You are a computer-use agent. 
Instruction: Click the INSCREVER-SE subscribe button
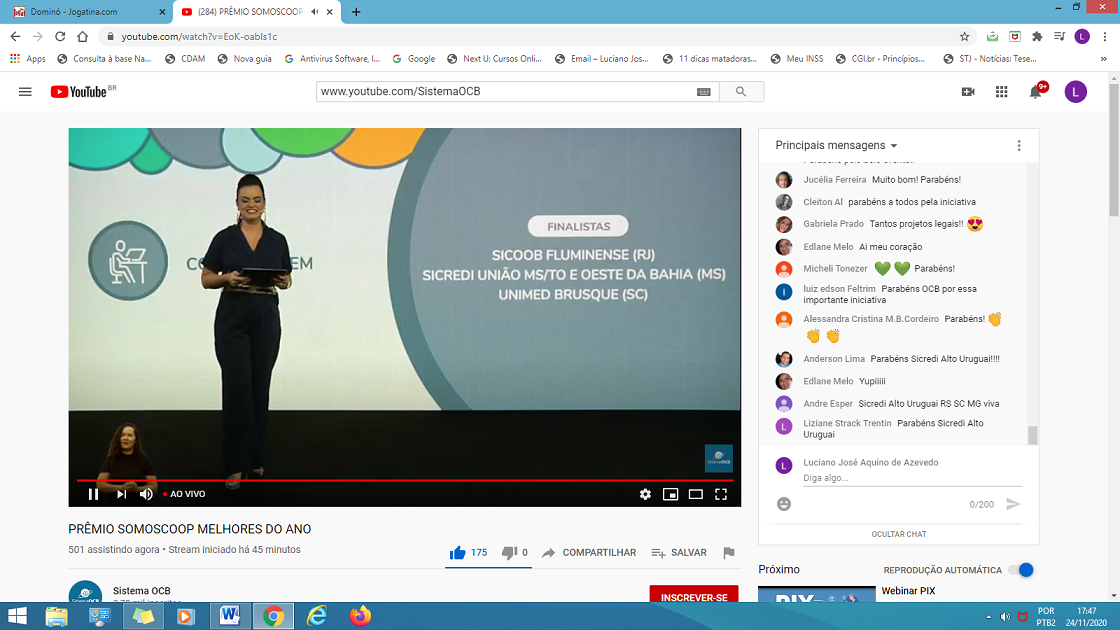point(694,597)
